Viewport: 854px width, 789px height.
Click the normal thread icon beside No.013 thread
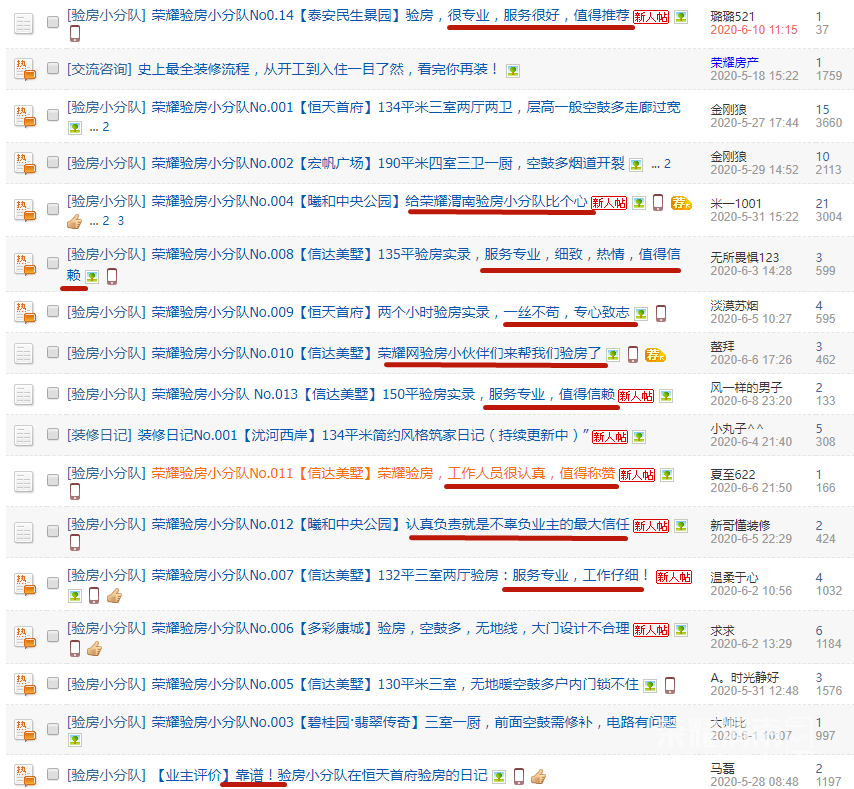(x=25, y=395)
